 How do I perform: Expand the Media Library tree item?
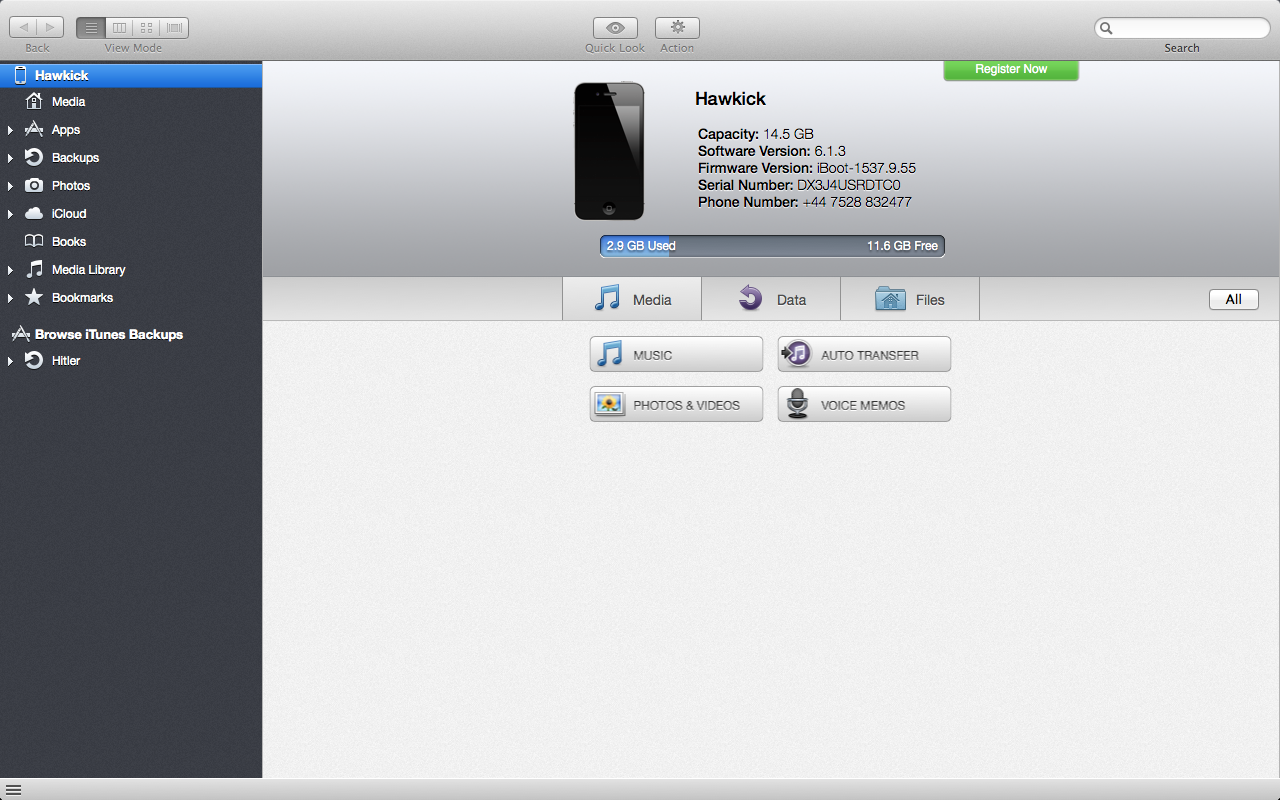pos(10,270)
